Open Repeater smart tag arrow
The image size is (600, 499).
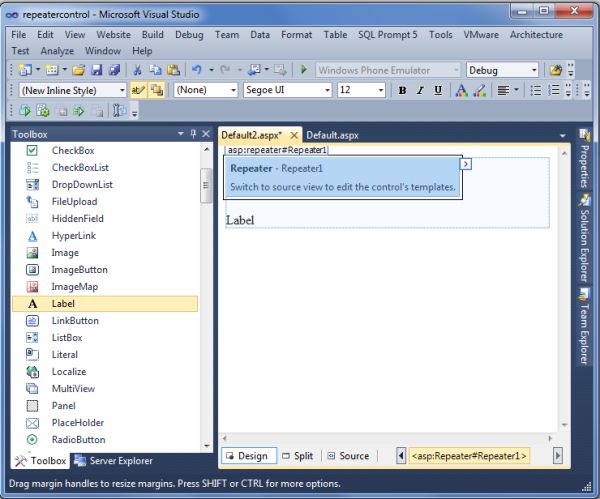pos(466,164)
